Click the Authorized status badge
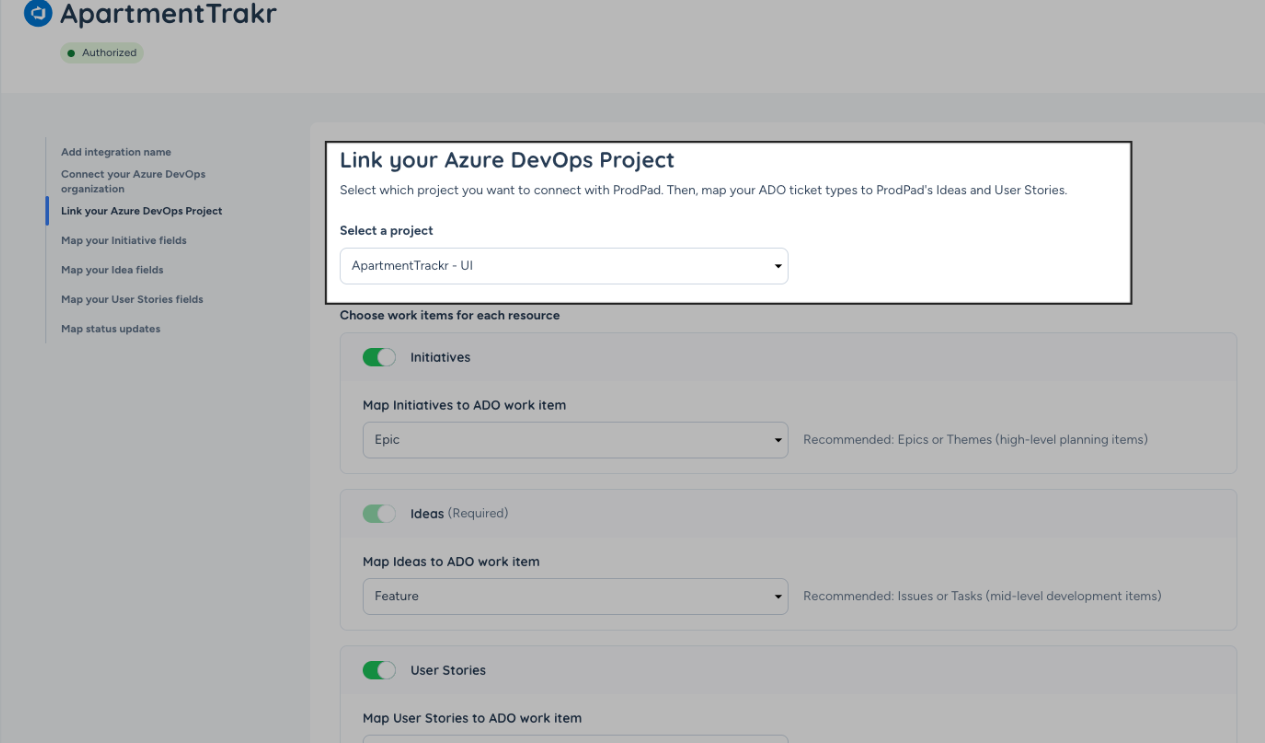The width and height of the screenshot is (1265, 743). tap(103, 53)
